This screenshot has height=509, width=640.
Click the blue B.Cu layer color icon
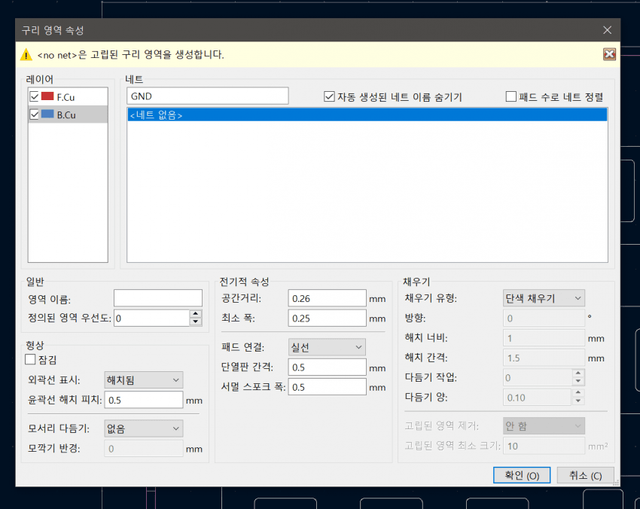48,115
